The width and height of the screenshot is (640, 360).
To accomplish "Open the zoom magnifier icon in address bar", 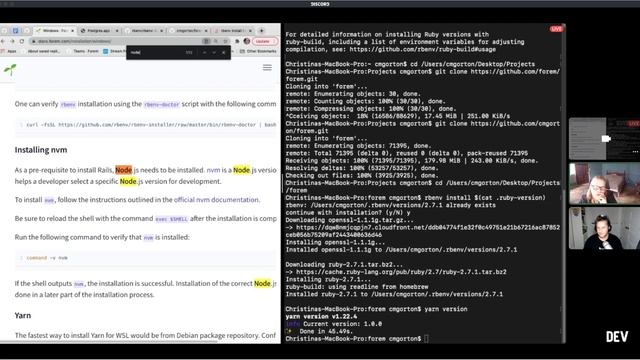I will click(216, 41).
